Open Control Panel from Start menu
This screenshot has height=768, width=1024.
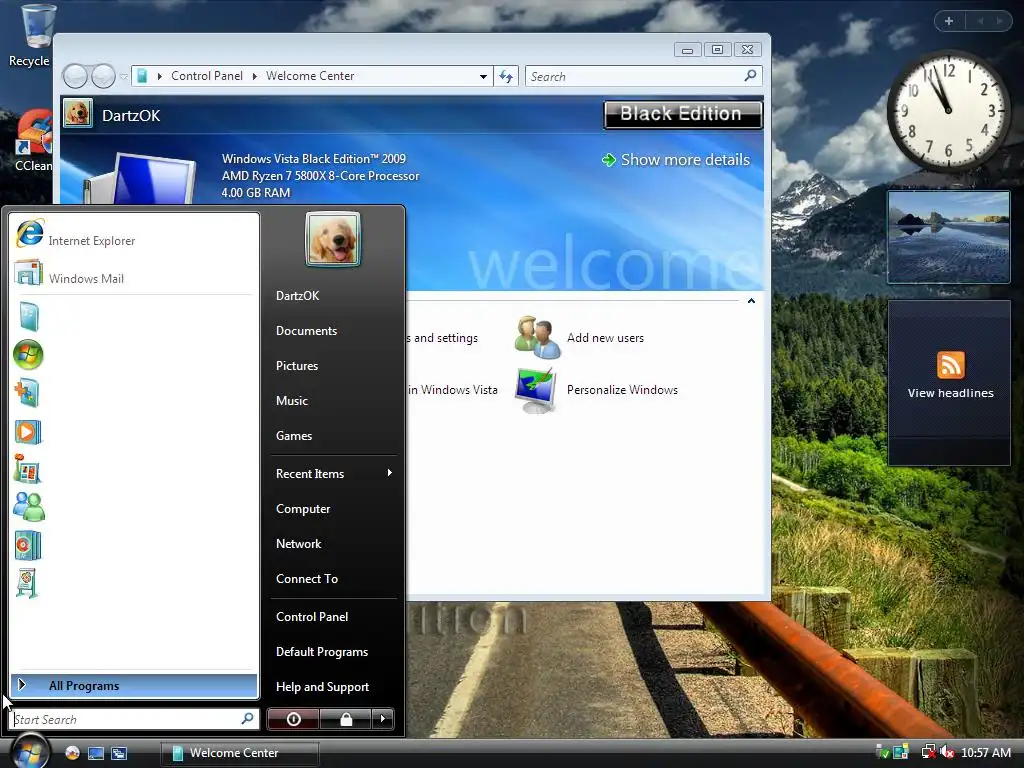click(312, 616)
